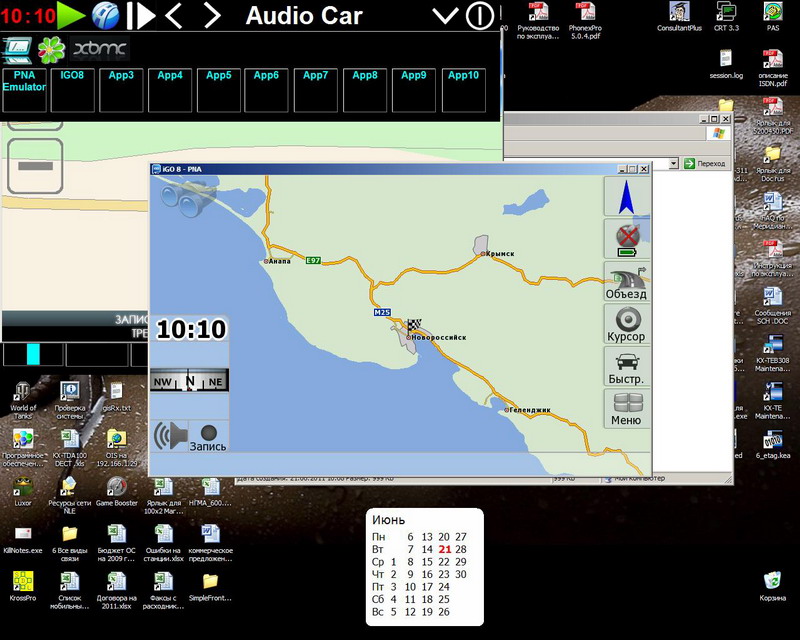Skip forward with the right arrow

coord(211,15)
